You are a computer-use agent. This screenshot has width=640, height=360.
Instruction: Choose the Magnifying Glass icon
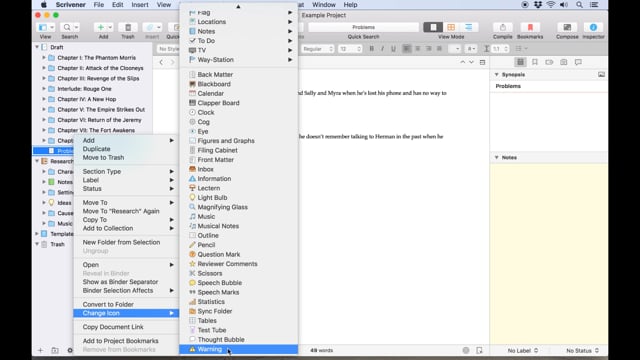point(238,207)
